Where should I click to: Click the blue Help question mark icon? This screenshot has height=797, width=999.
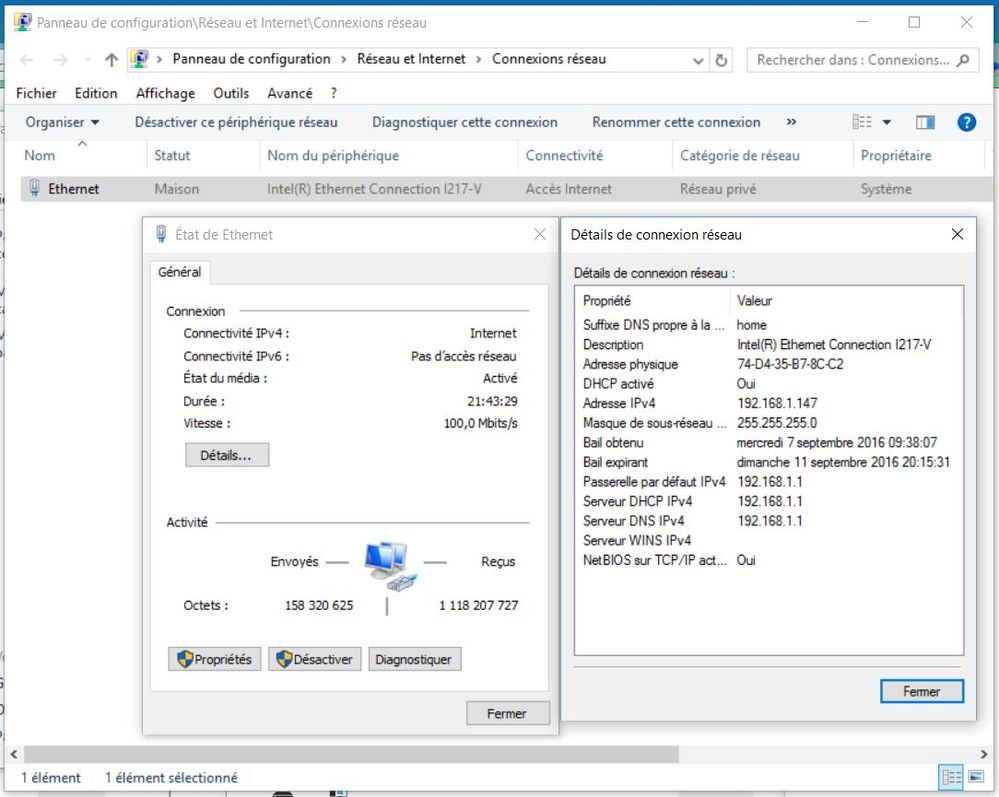[966, 122]
